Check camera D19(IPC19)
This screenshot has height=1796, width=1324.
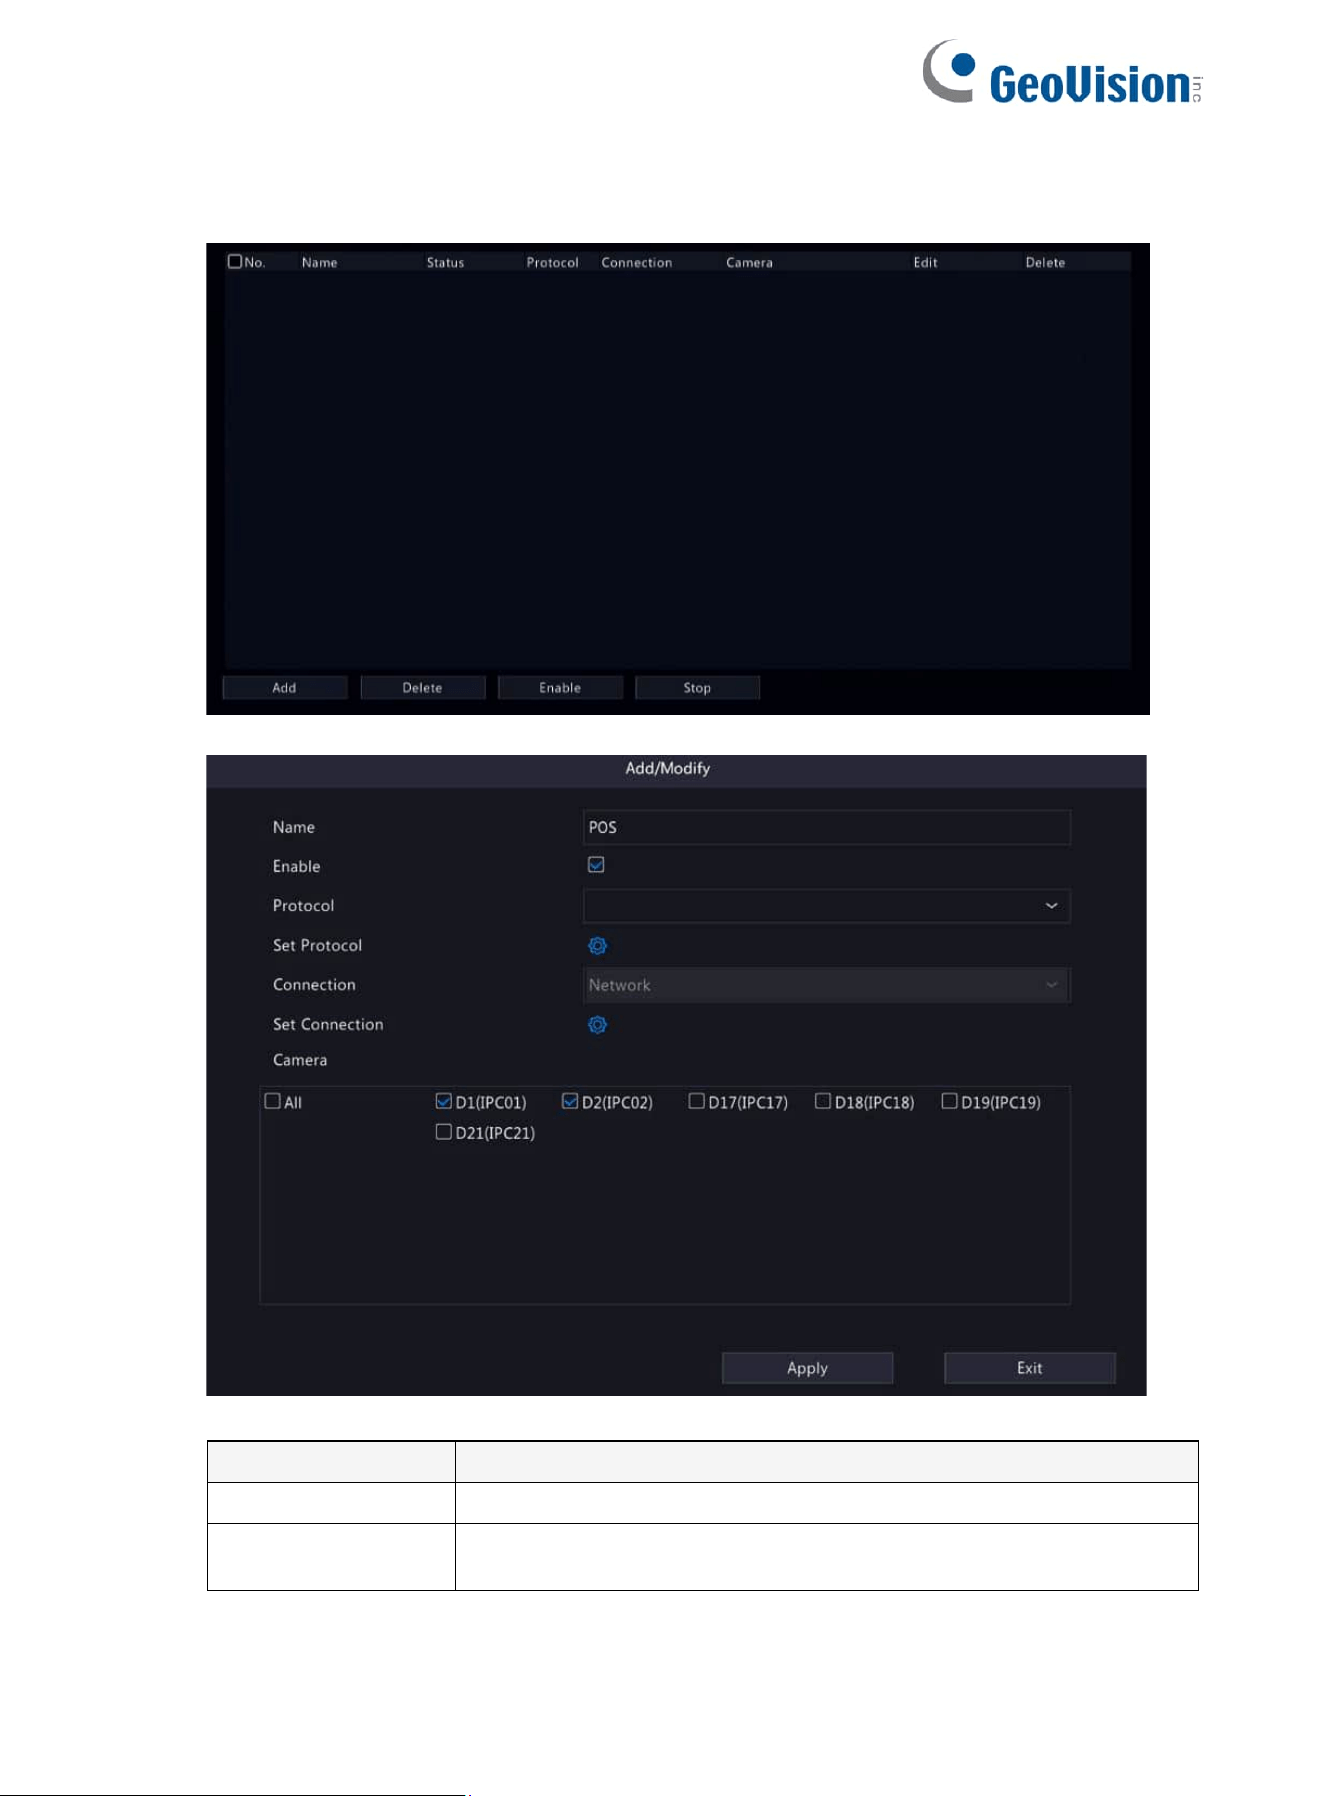[949, 1101]
